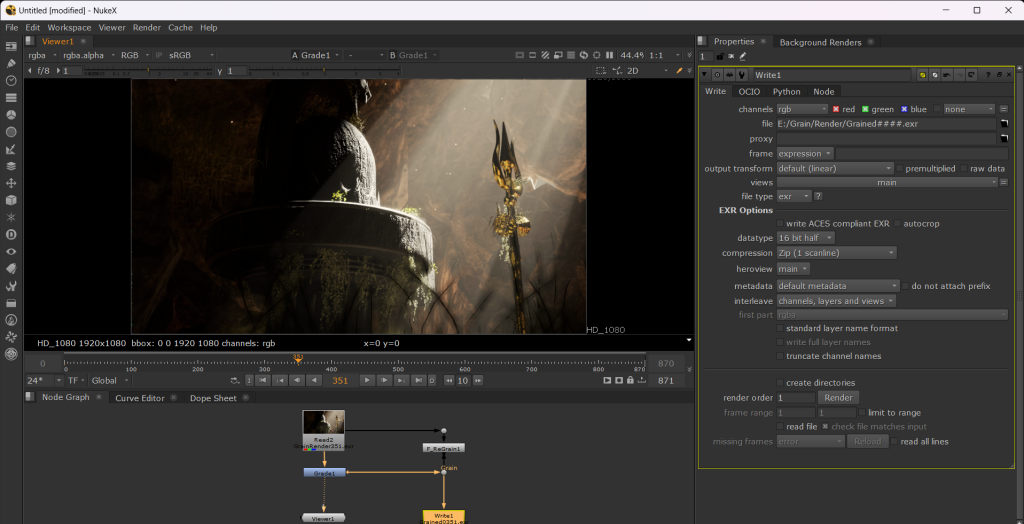Open the Merge nodes toolbar menu

(x=10, y=166)
